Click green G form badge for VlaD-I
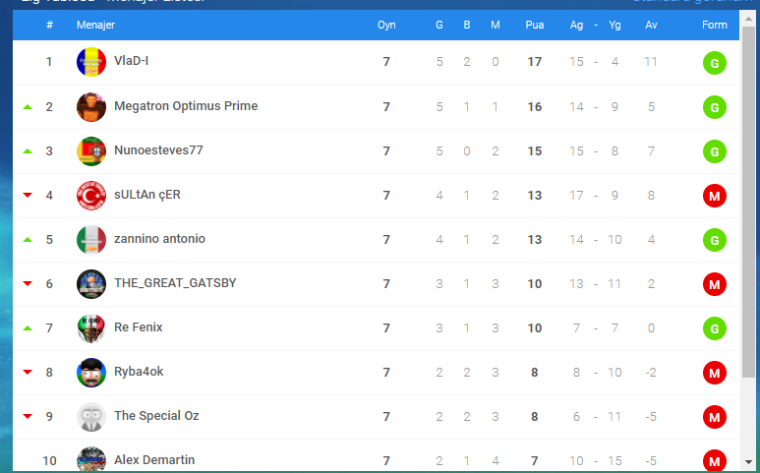 point(714,63)
